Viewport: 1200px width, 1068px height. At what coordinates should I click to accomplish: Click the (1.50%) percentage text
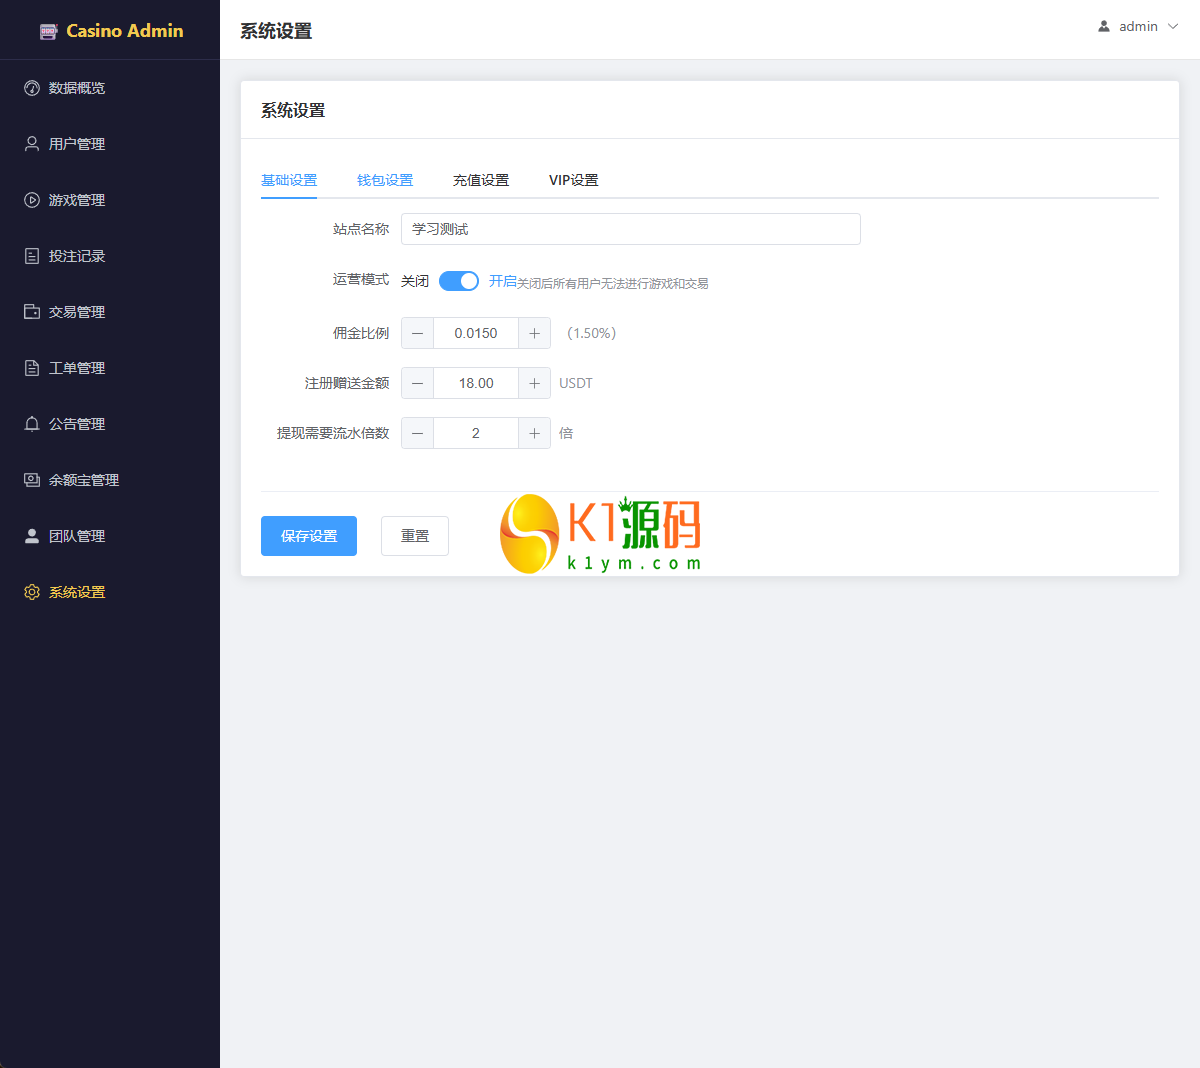pyautogui.click(x=592, y=333)
